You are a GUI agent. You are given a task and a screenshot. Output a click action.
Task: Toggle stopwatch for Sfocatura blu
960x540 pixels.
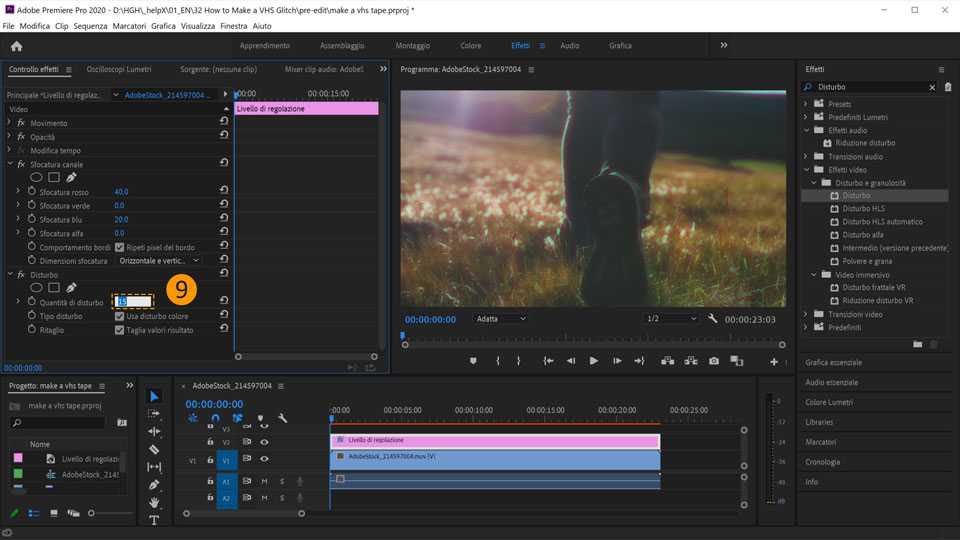[x=32, y=219]
